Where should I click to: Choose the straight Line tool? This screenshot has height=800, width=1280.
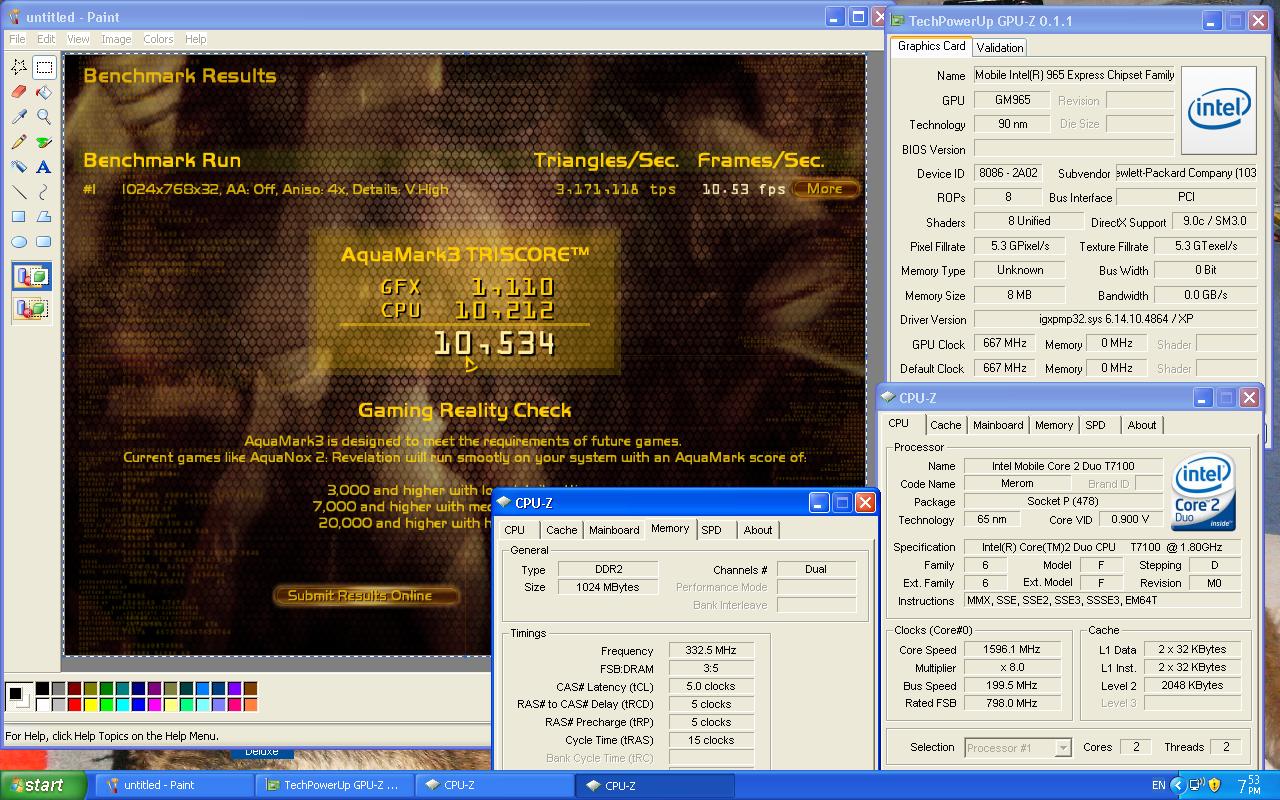tap(19, 192)
